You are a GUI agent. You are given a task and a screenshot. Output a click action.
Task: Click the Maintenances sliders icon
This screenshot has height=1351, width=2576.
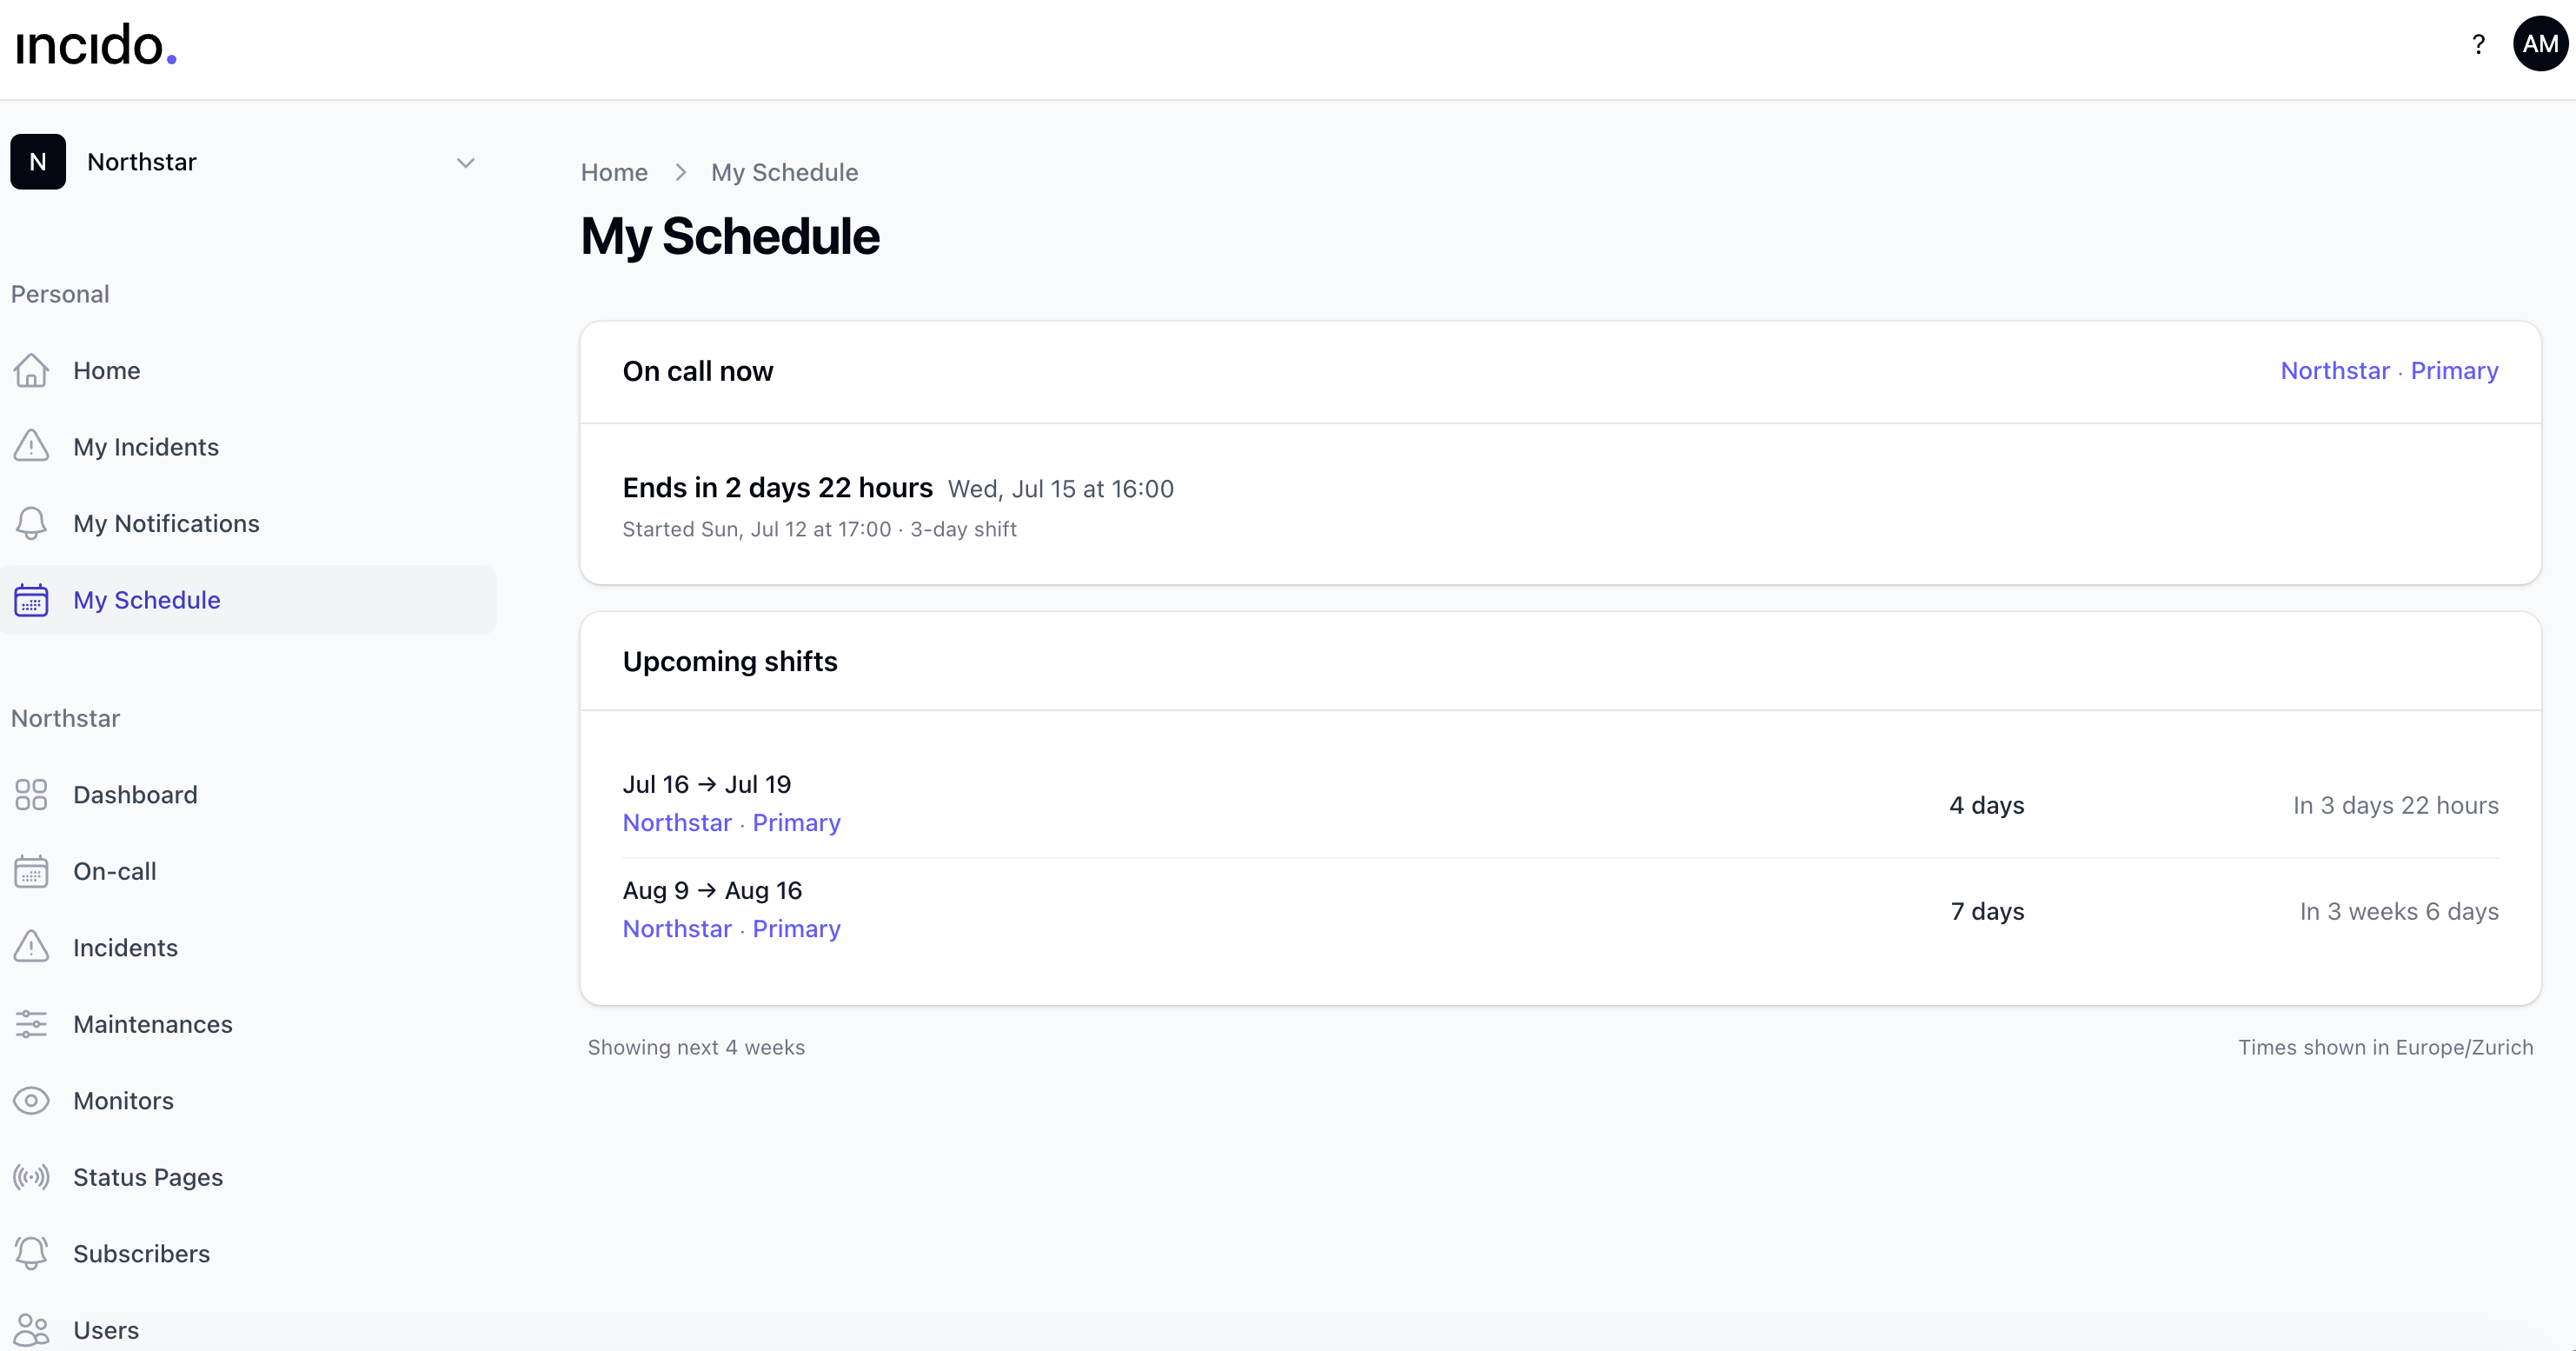coord(31,1025)
